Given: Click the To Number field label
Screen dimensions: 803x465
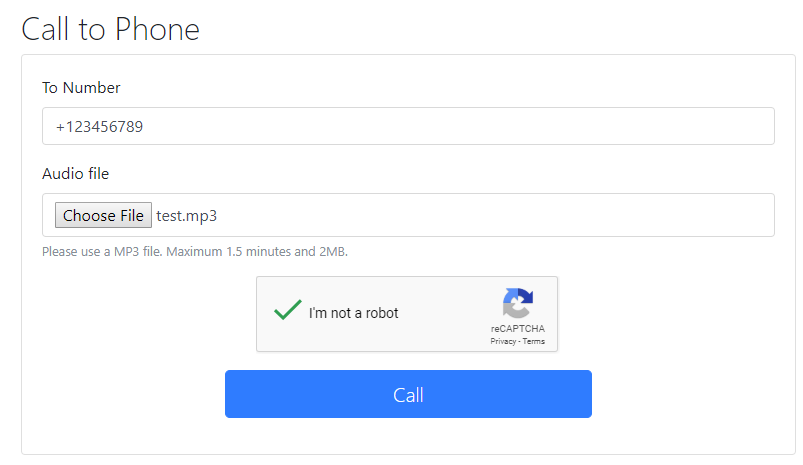Looking at the screenshot, I should coord(81,88).
